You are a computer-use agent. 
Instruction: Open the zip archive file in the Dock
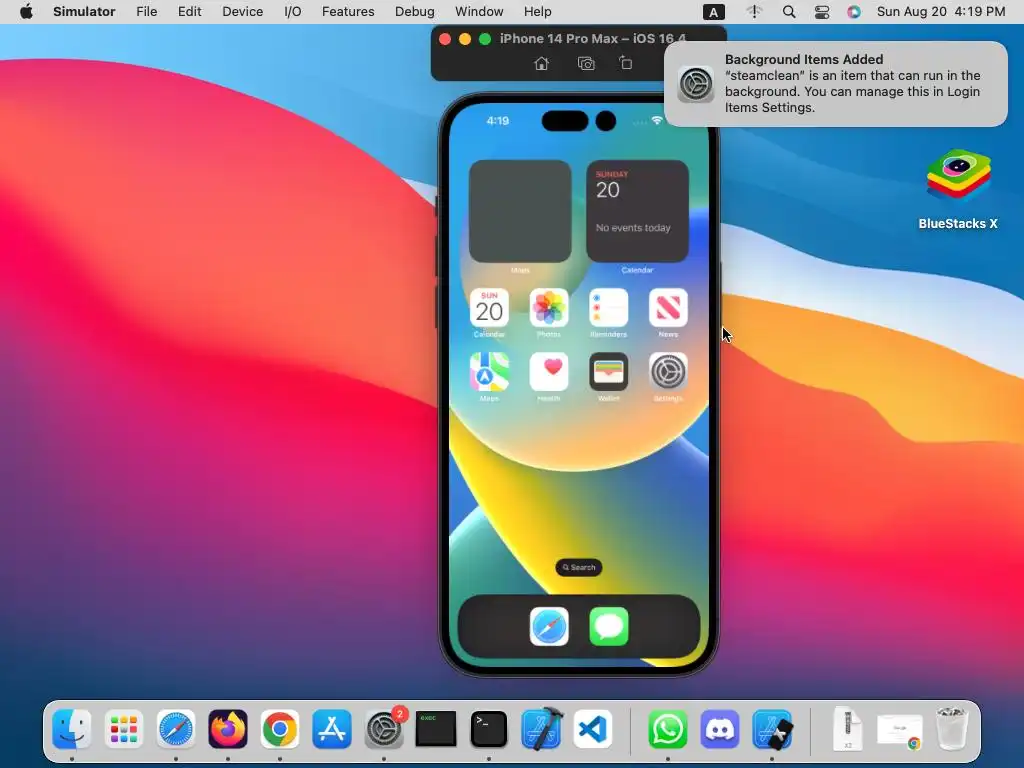pyautogui.click(x=848, y=729)
